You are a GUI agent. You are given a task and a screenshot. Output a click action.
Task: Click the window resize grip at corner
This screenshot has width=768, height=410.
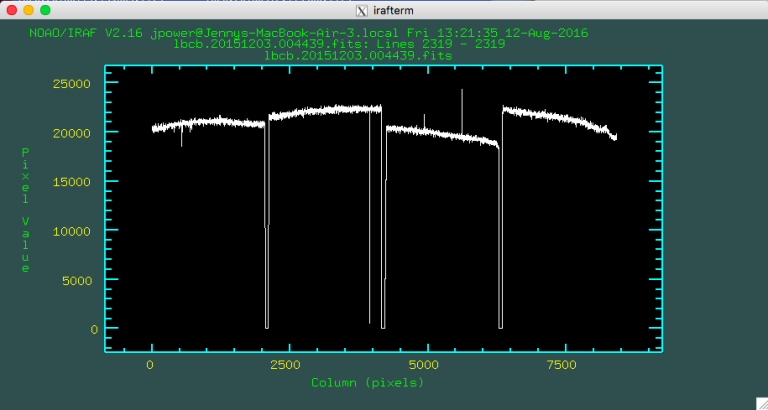(x=762, y=404)
